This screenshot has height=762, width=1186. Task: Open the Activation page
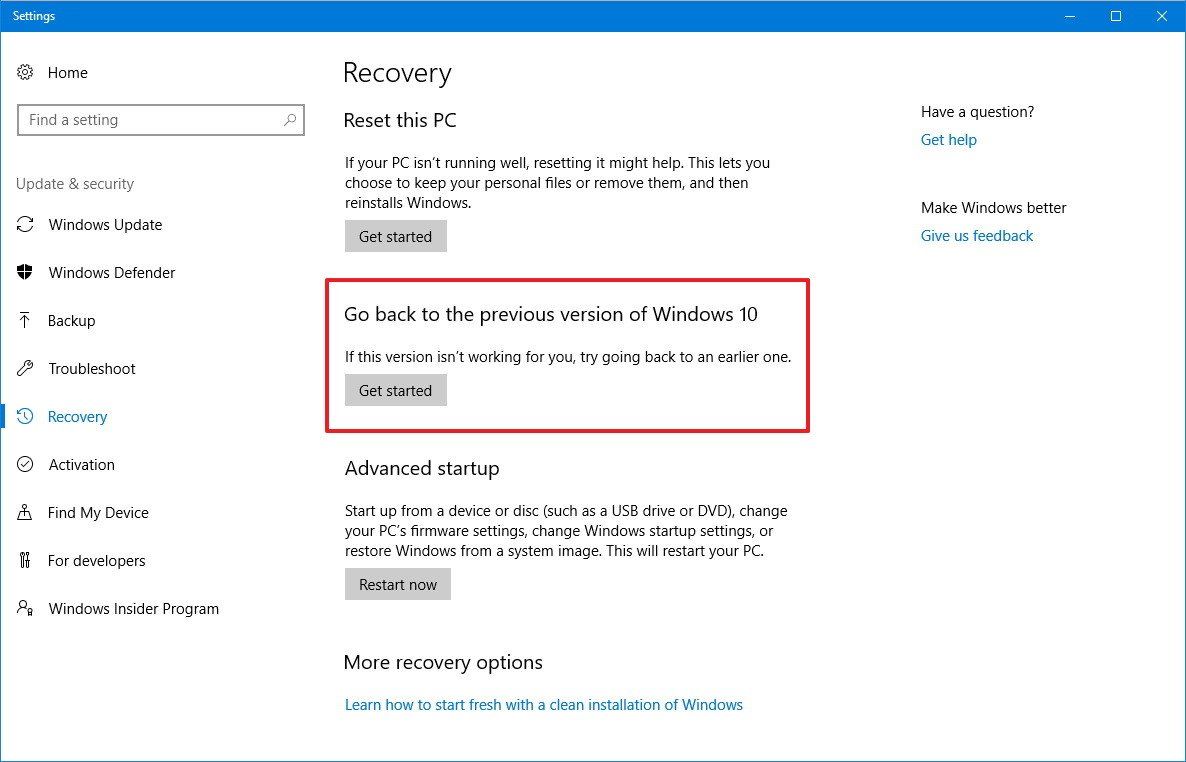click(82, 465)
